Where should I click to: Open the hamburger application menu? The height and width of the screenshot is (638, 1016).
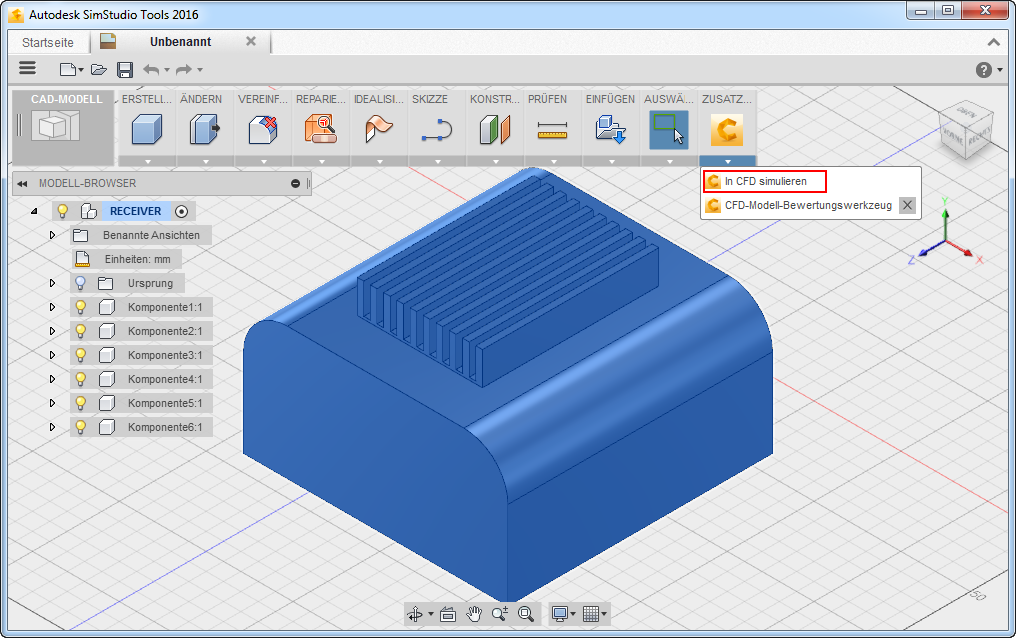[x=27, y=68]
